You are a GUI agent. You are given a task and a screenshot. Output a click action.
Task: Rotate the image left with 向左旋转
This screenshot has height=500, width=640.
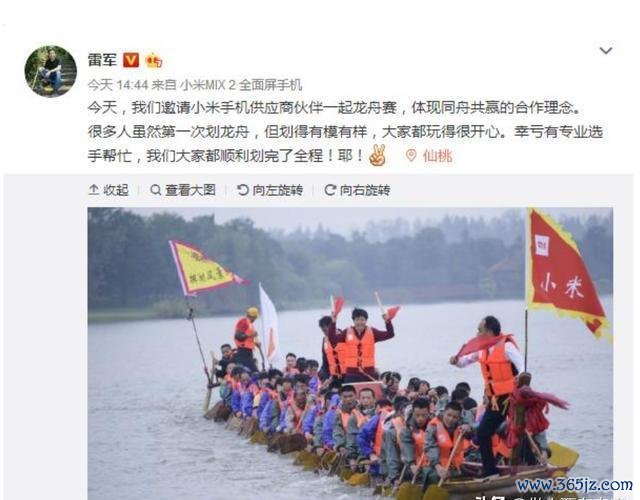coord(270,190)
